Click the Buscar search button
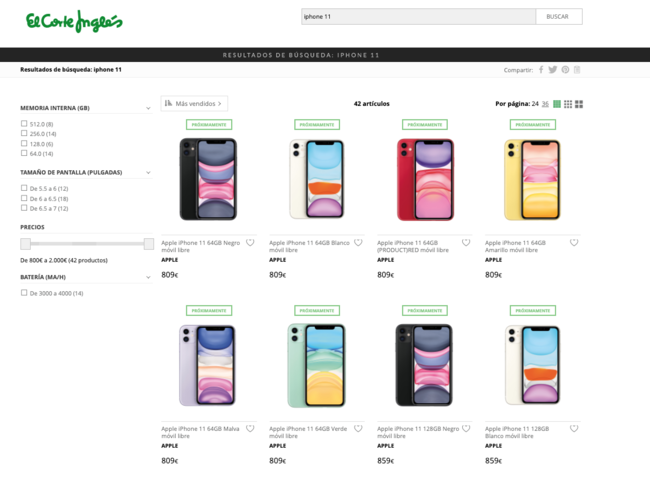The height and width of the screenshot is (479, 650). [x=558, y=17]
